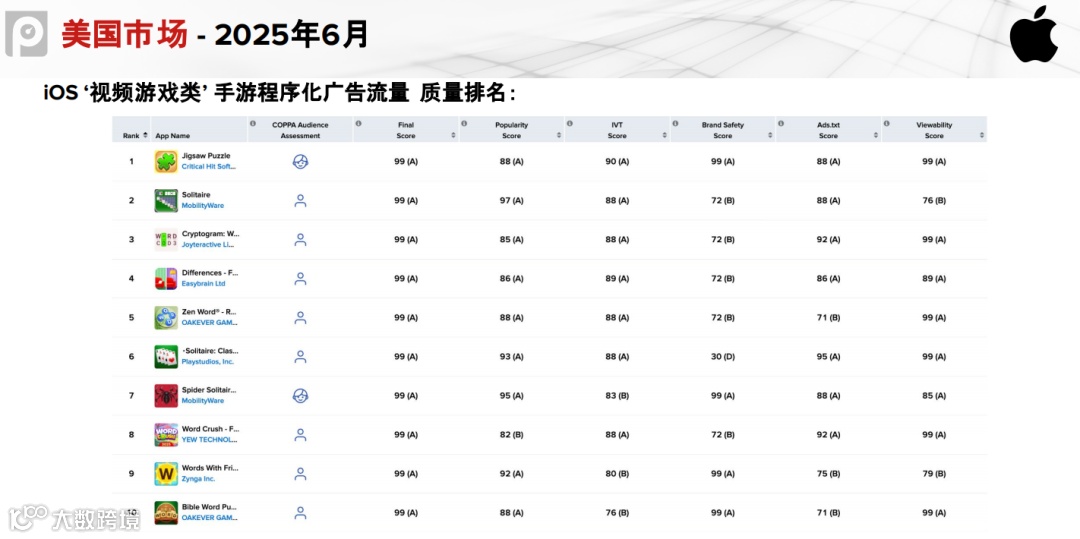Click the COPPA audience icon in Words With Friends row
The image size is (1080, 539).
coord(300,474)
